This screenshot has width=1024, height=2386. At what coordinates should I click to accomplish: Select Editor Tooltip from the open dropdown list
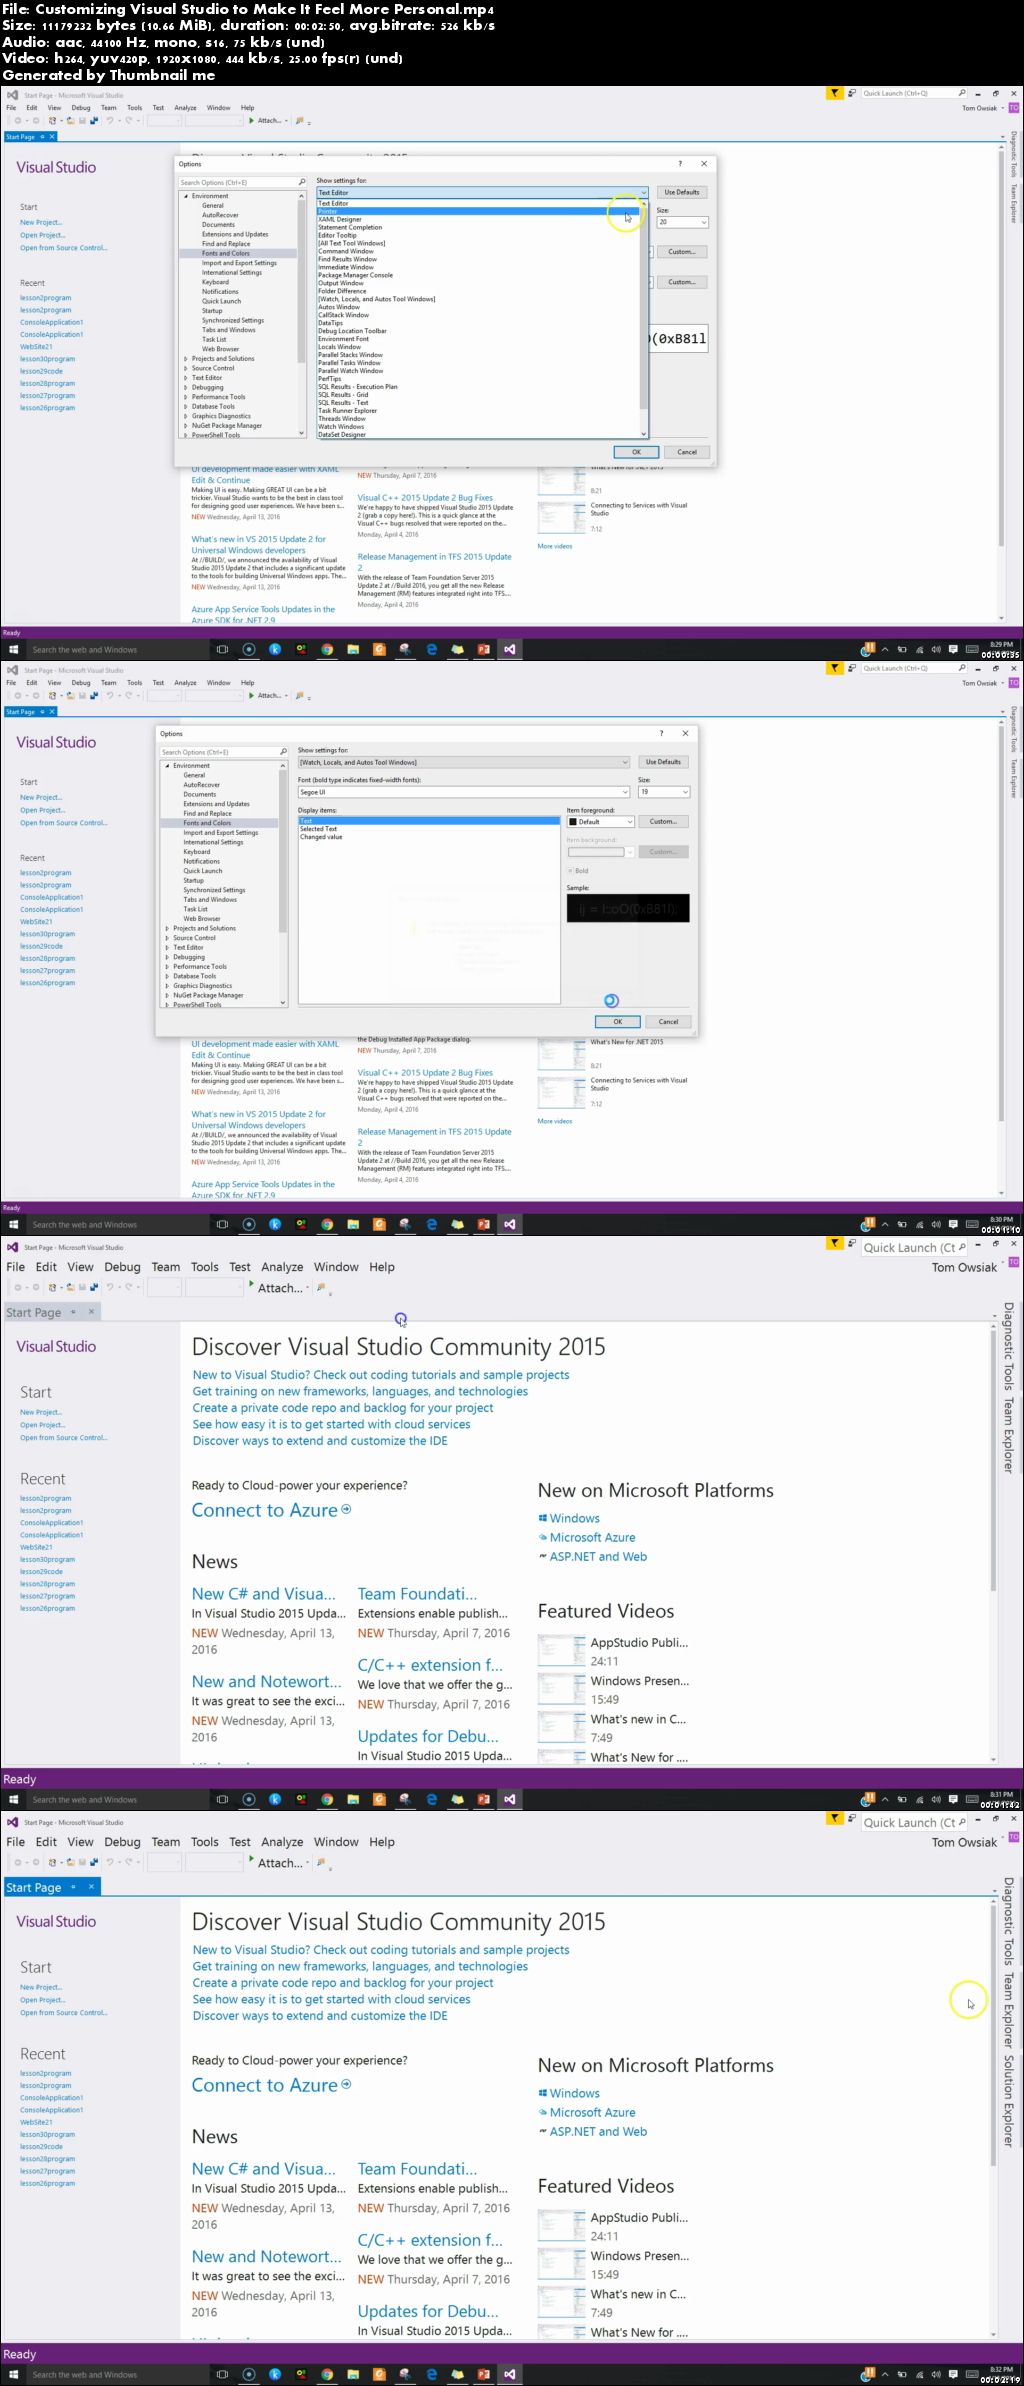(x=477, y=235)
